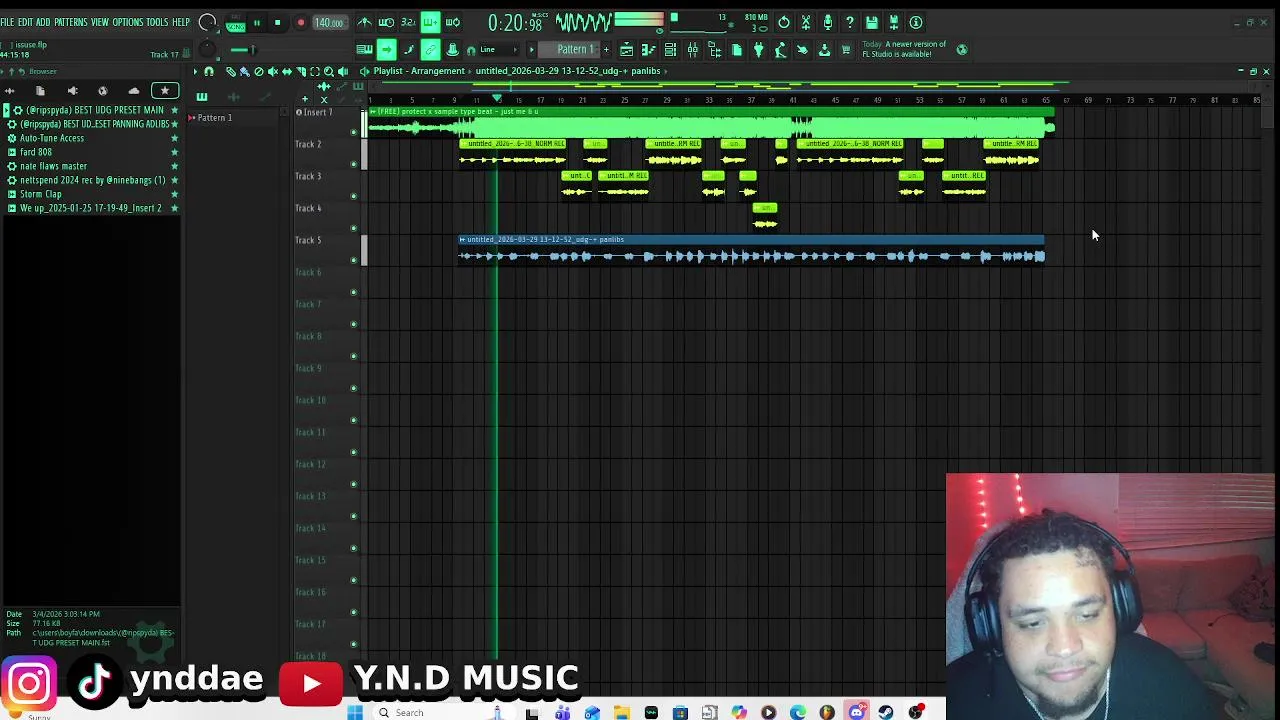This screenshot has width=1280, height=720.
Task: Open the TOOLS menu
Action: (x=157, y=22)
